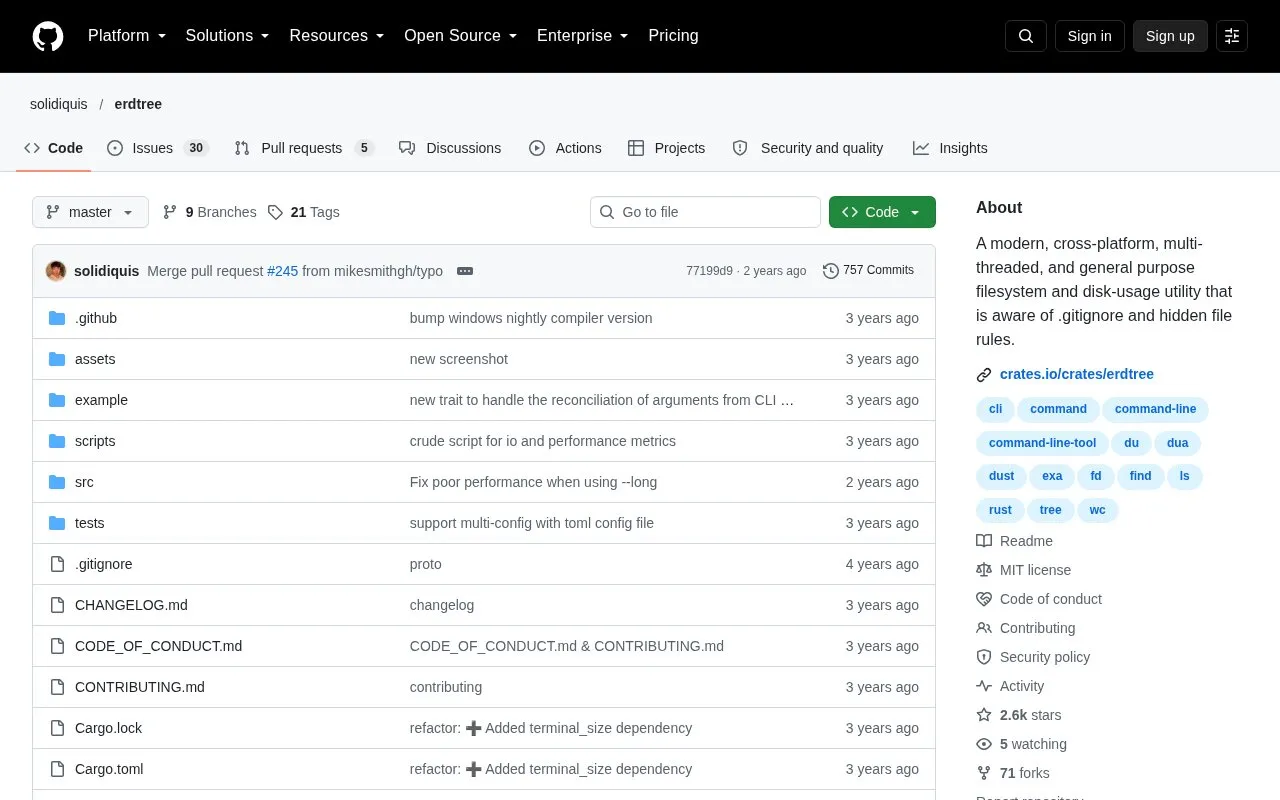
Task: Switch to the Projects tab
Action: coord(666,148)
